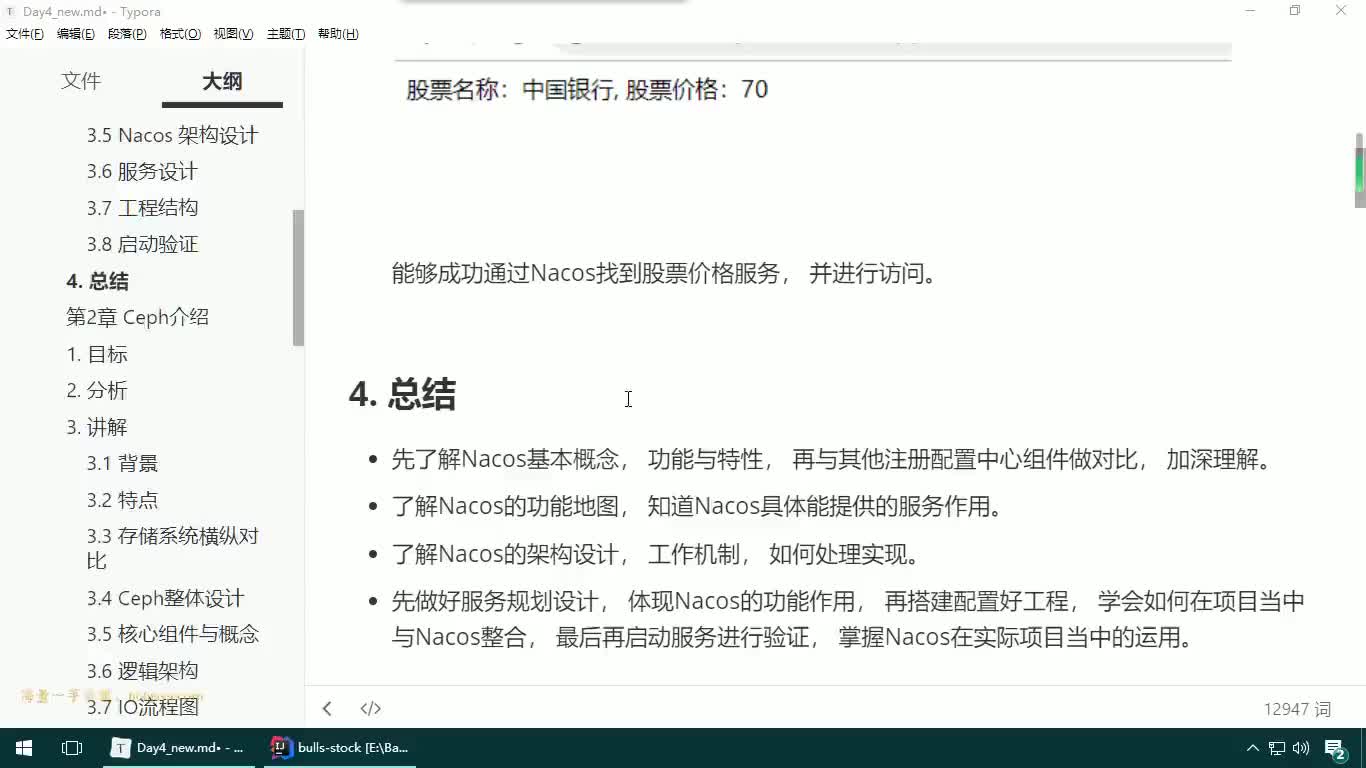Jump to outline item 3.7 工程结构
Screen dimensions: 1366x768
[x=142, y=208]
